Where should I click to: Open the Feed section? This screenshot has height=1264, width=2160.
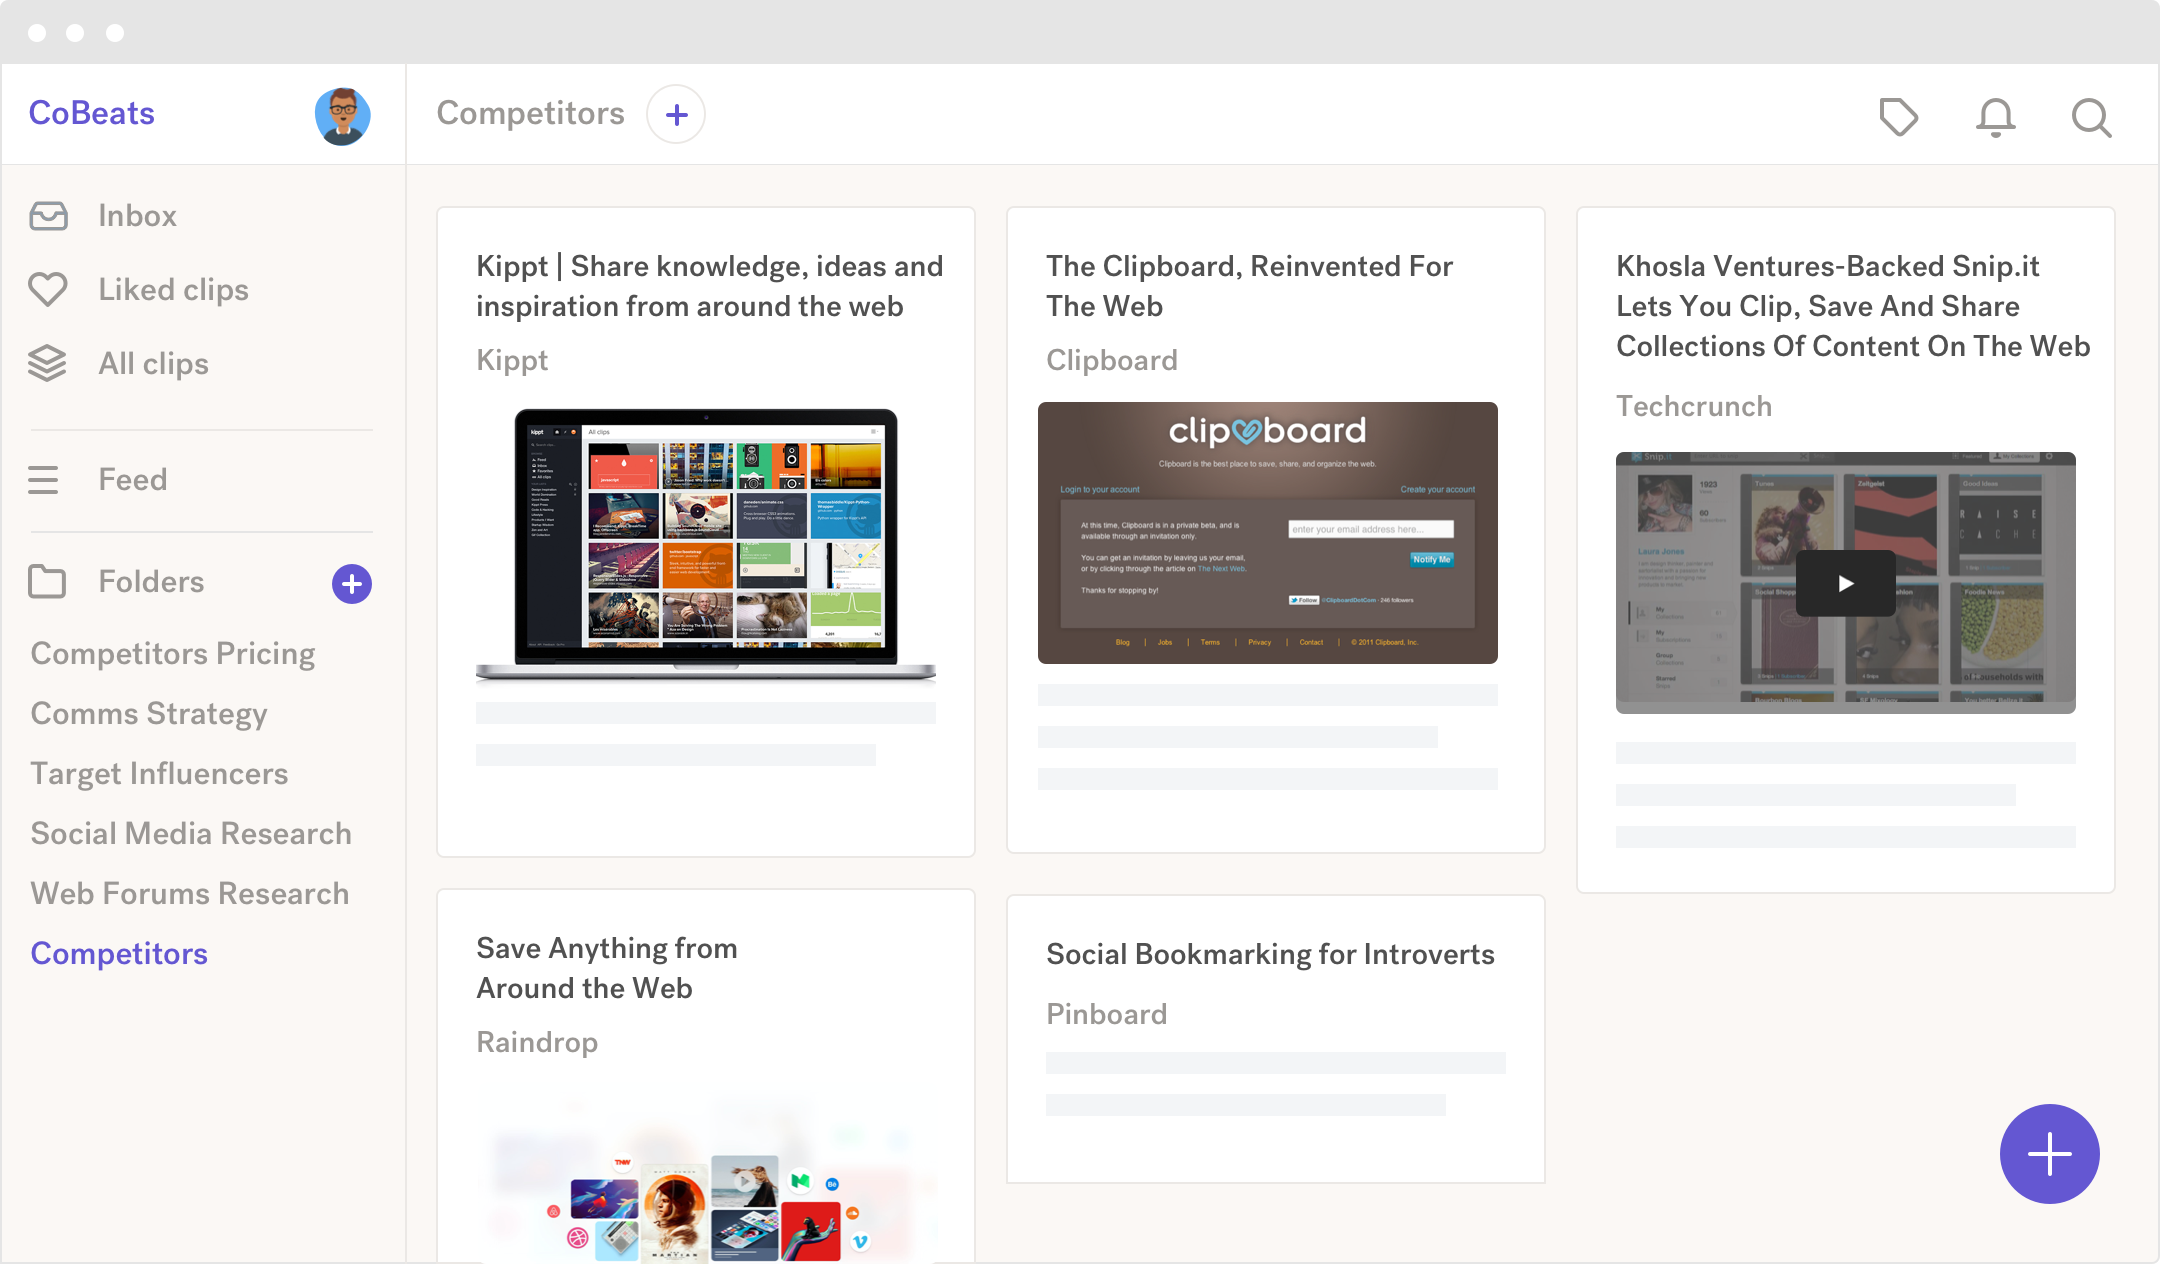(132, 480)
